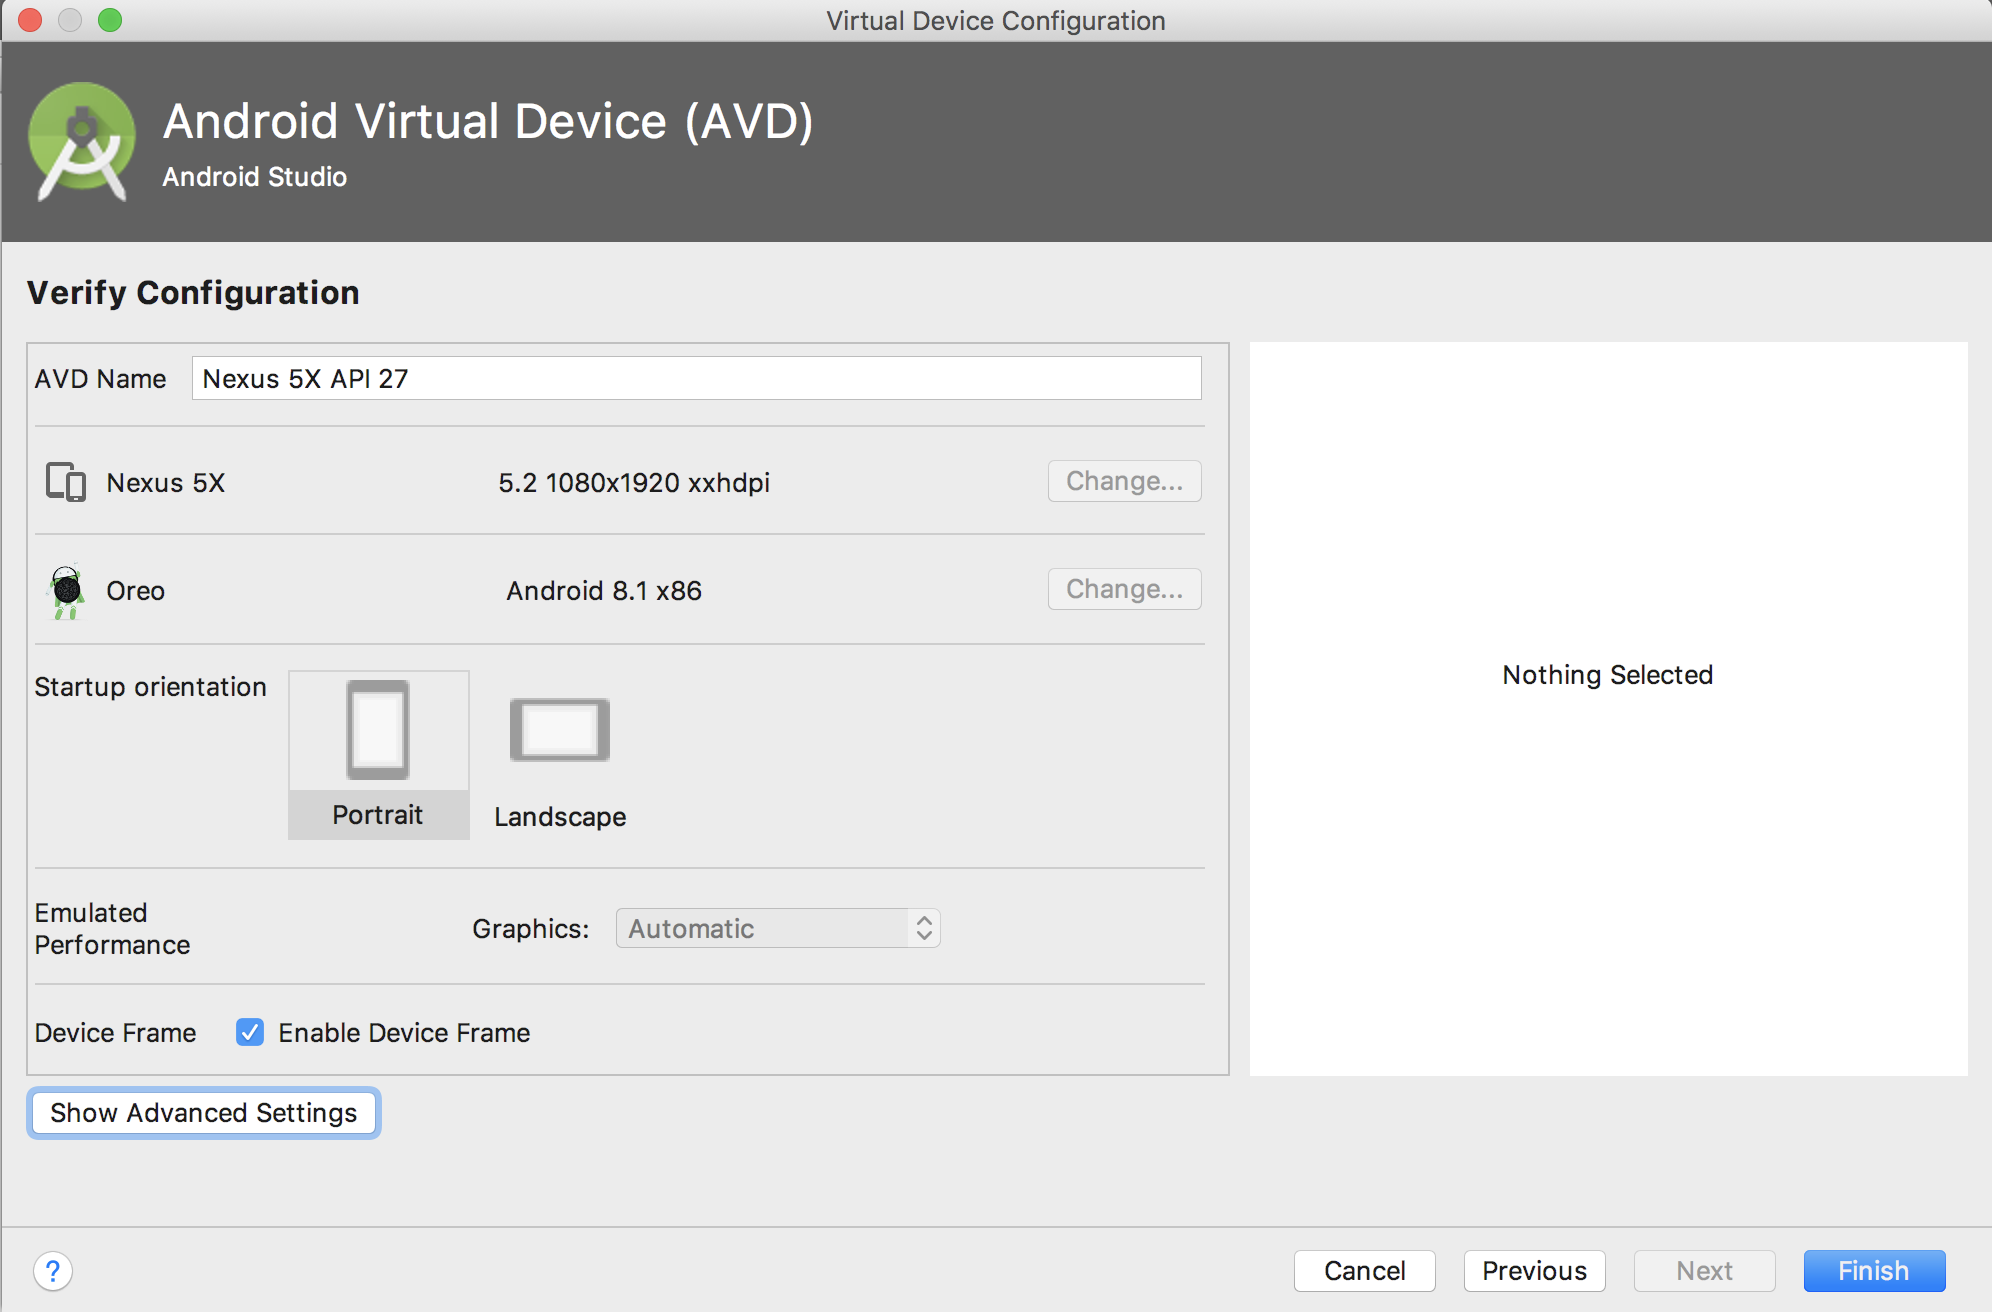This screenshot has width=1992, height=1312.
Task: Choose the Landscape startup orientation label
Action: click(560, 817)
